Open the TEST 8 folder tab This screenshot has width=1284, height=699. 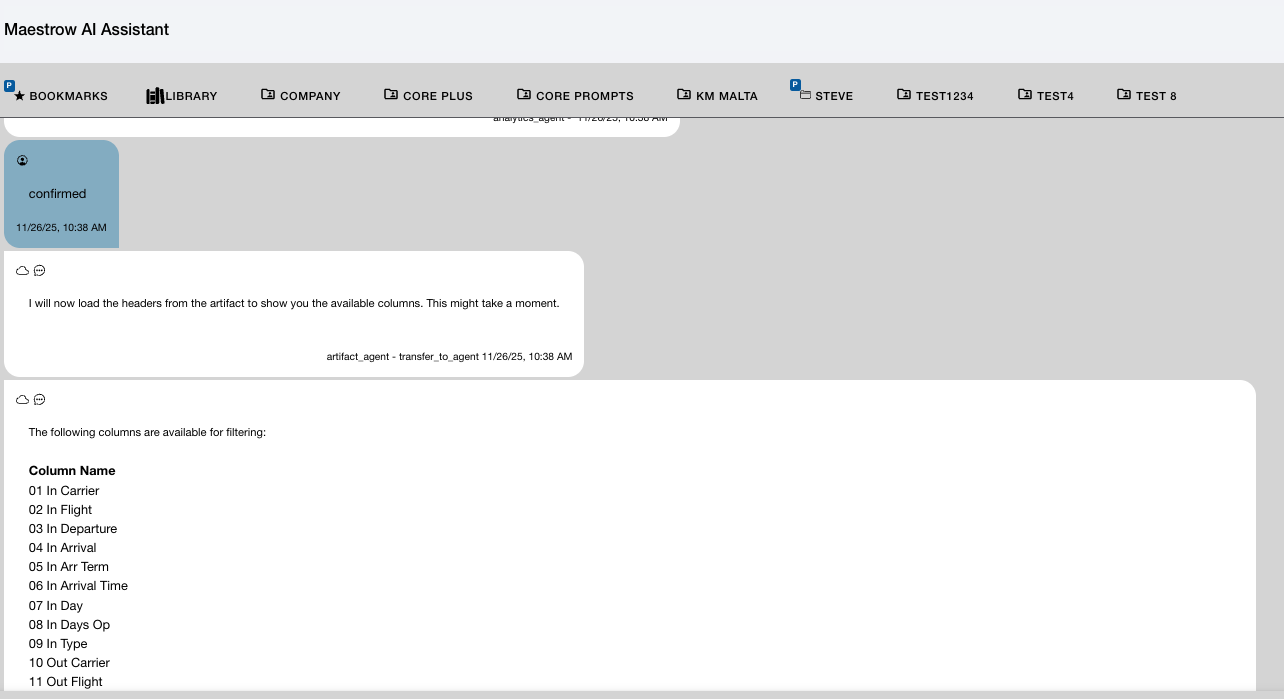[1147, 96]
